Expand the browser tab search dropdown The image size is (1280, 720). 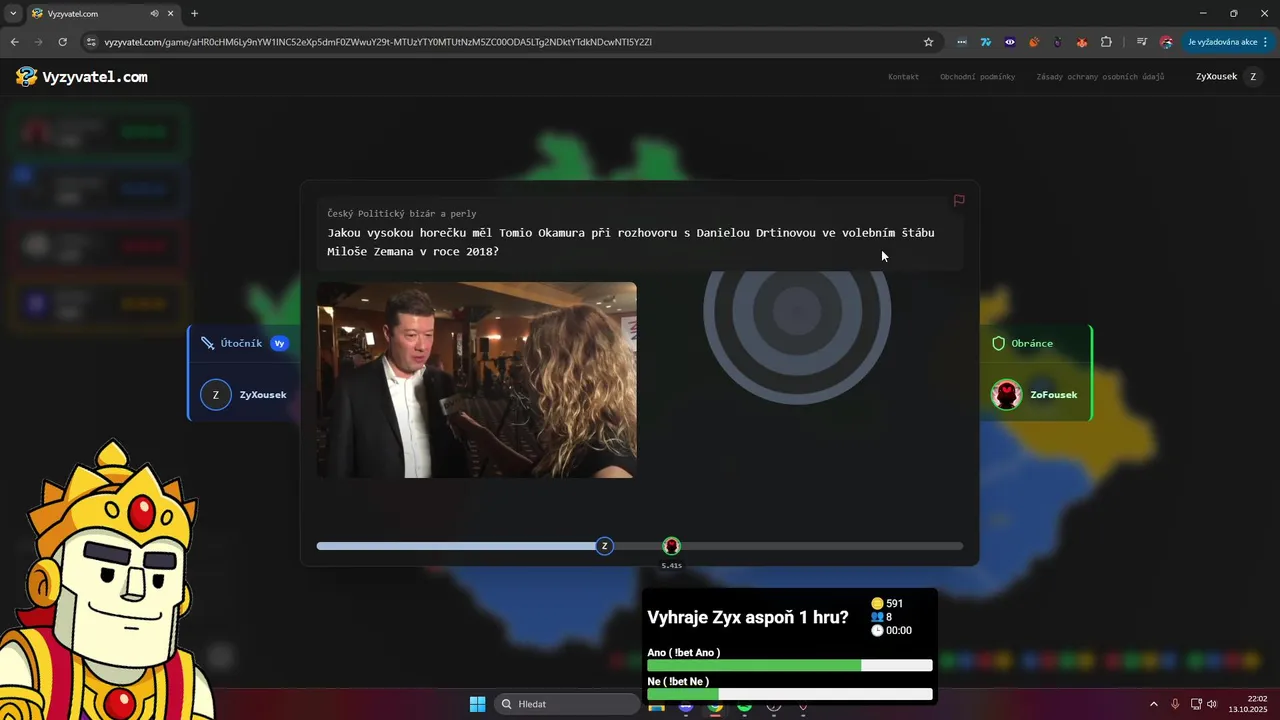13,14
